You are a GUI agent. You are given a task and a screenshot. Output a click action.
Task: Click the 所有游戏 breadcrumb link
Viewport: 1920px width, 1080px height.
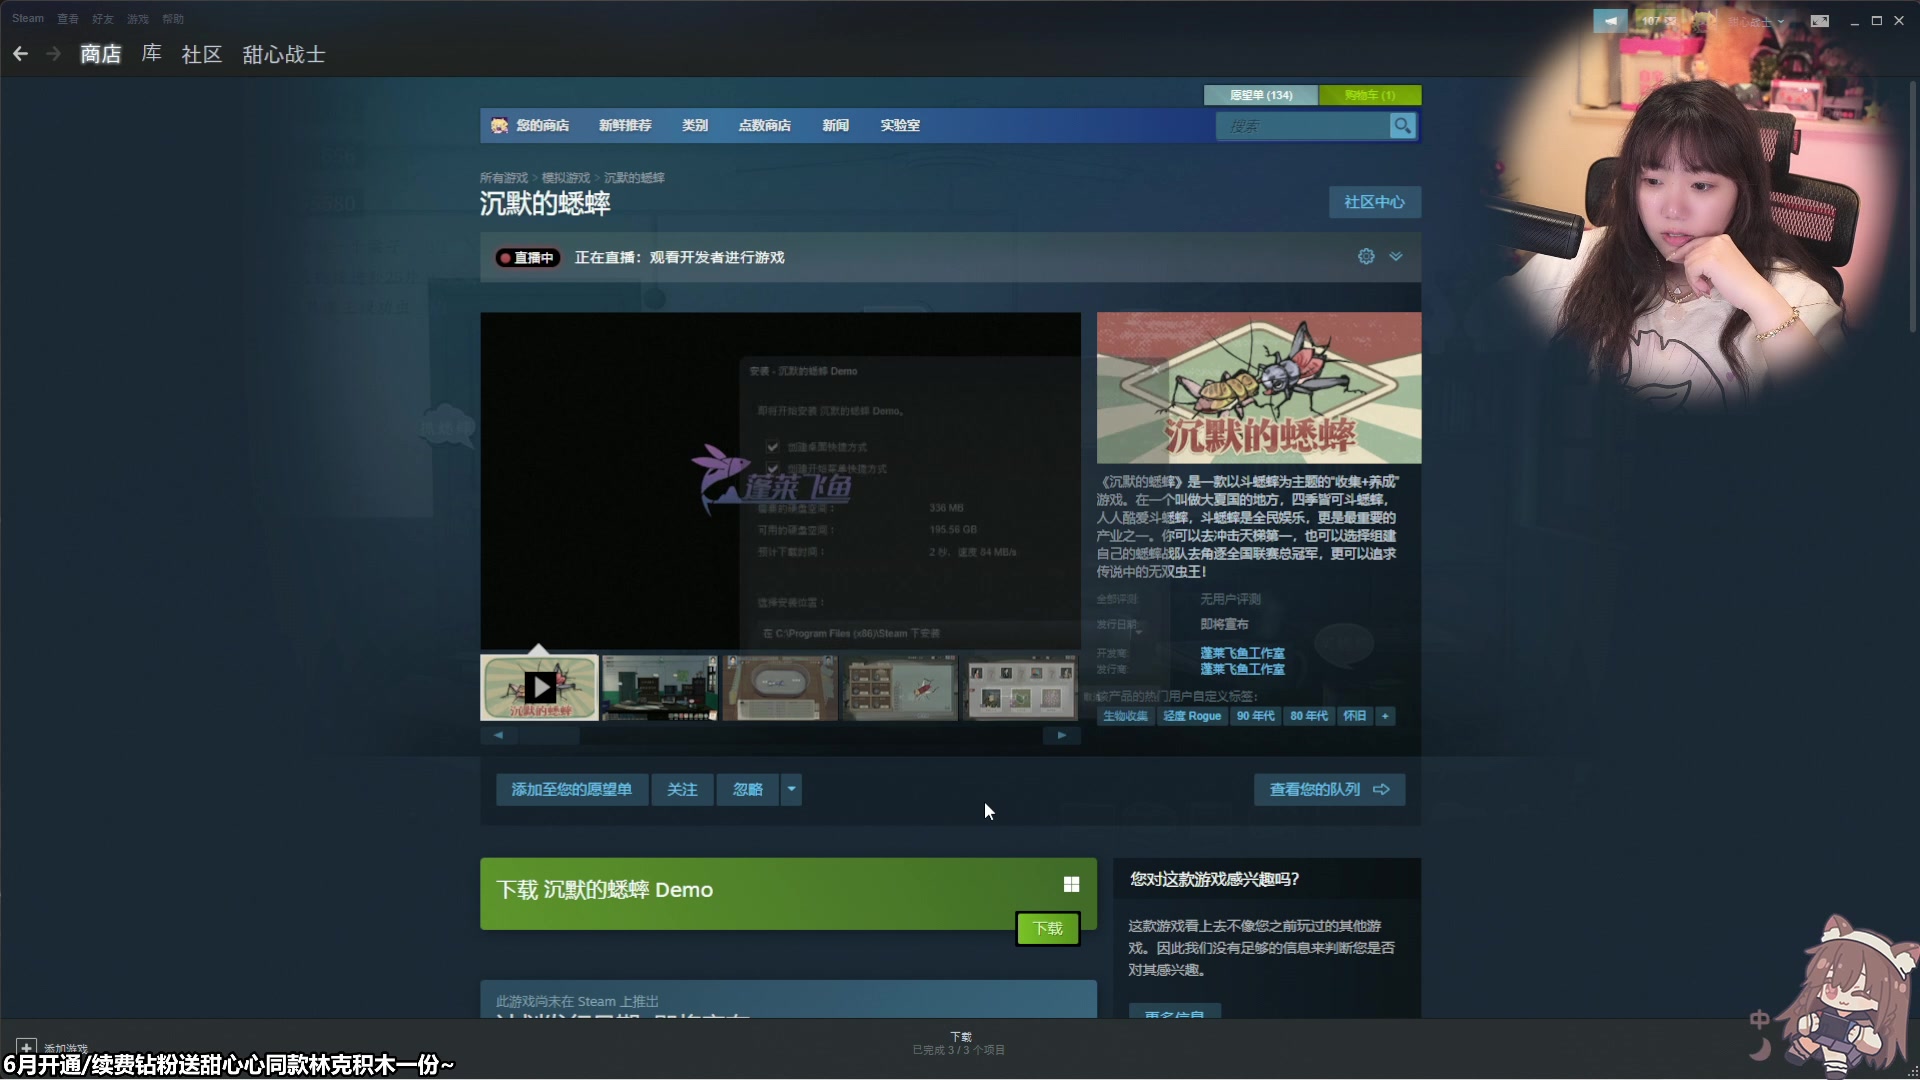pyautogui.click(x=504, y=178)
